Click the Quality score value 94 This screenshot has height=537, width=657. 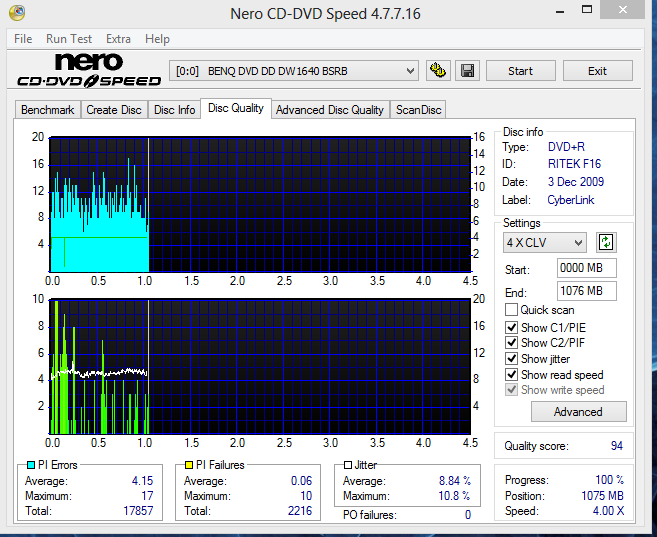click(616, 446)
